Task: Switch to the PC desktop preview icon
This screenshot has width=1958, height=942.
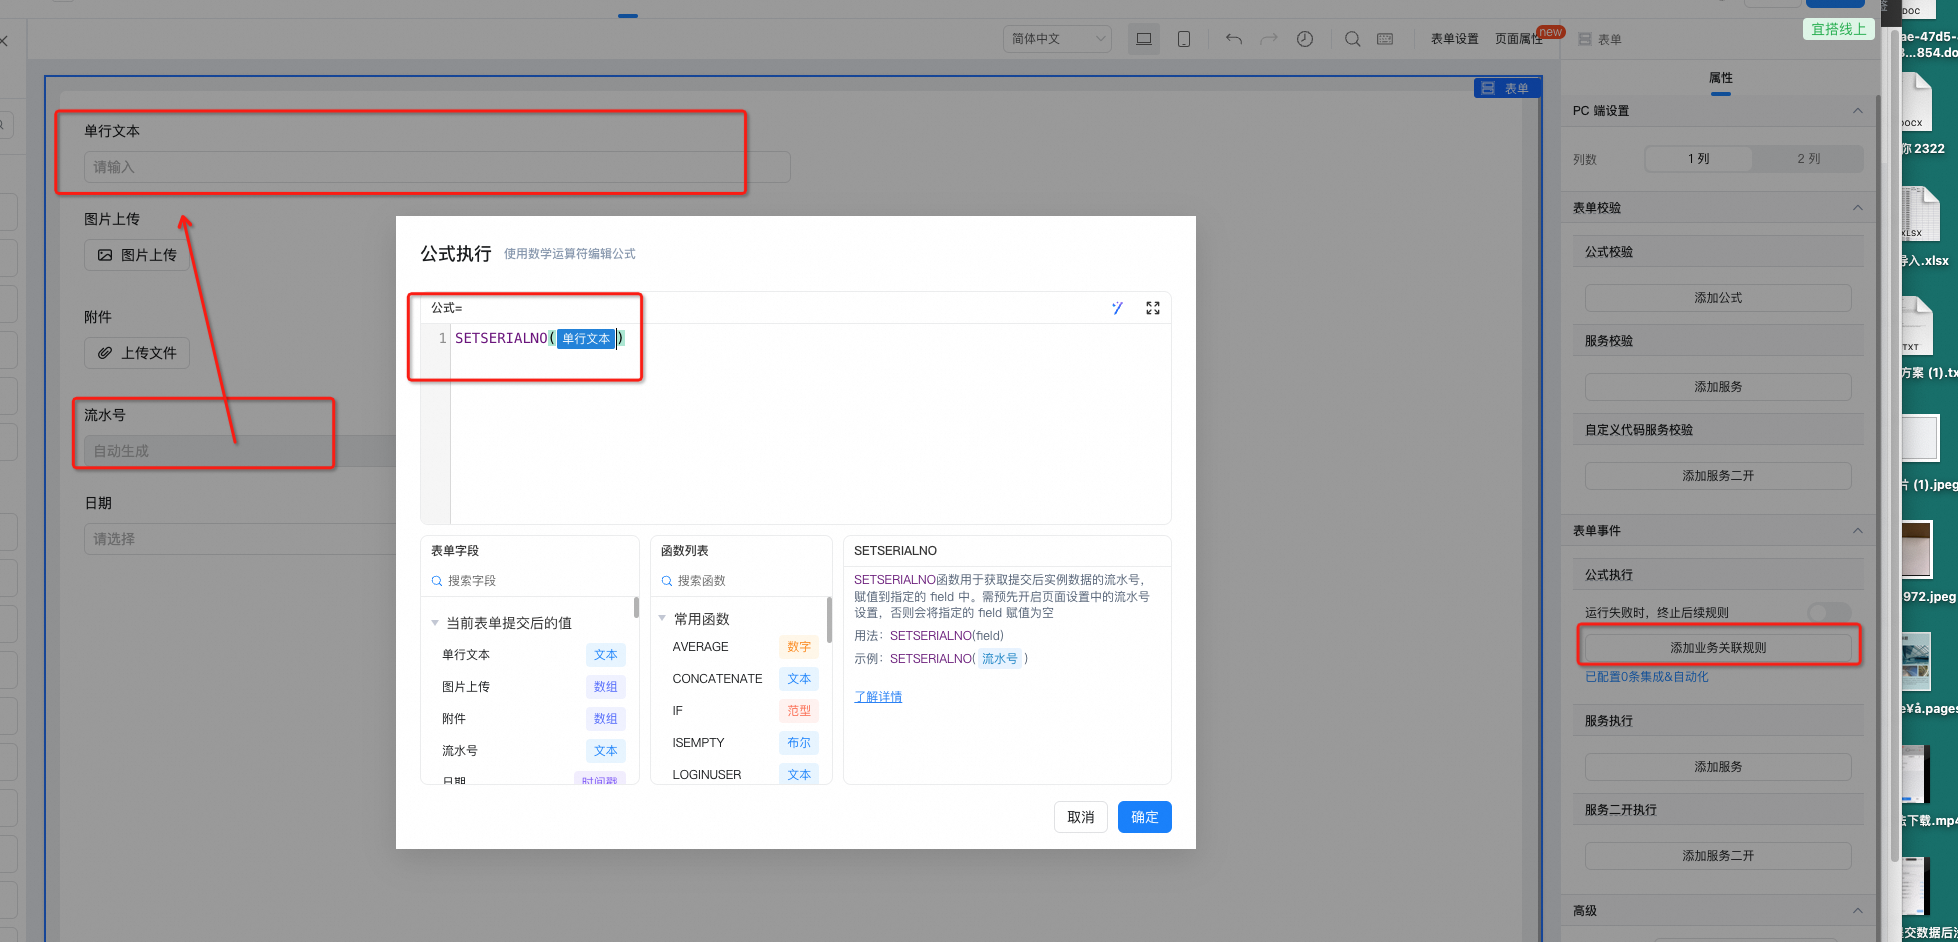Action: (x=1144, y=39)
